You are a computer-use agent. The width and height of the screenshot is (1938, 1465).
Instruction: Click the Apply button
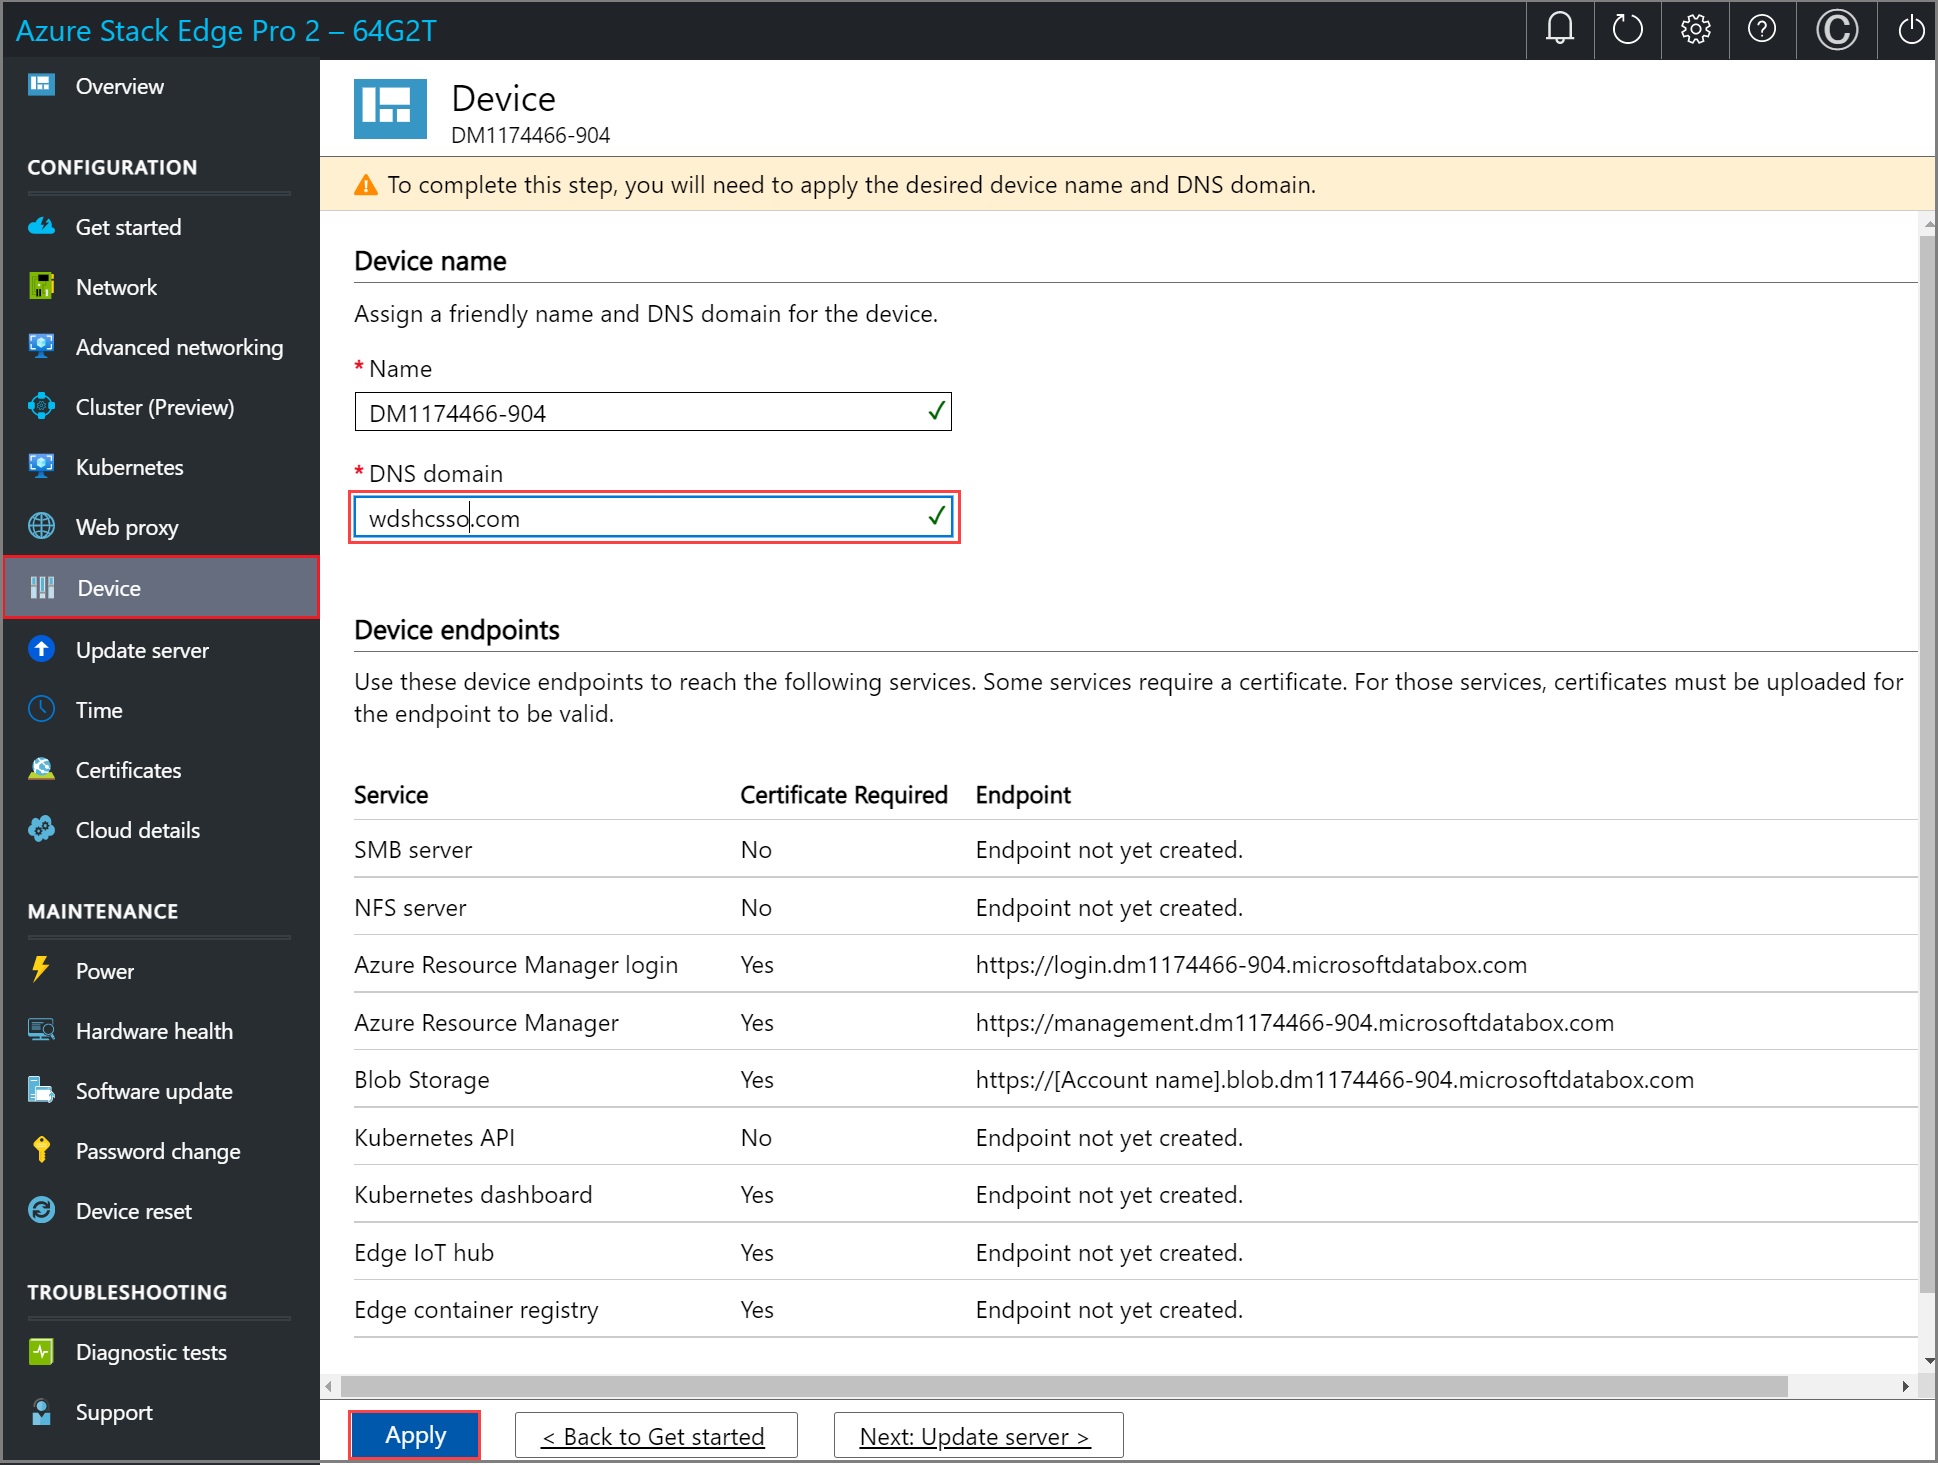click(x=415, y=1434)
